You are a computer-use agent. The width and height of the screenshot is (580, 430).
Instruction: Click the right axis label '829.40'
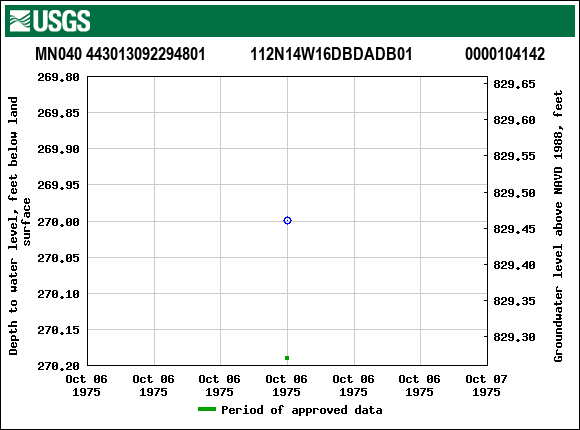click(514, 265)
